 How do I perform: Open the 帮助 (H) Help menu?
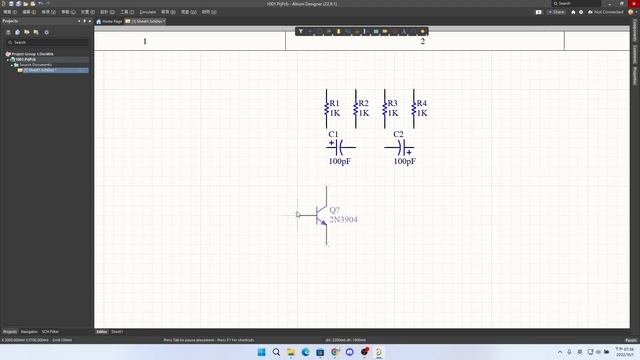point(209,12)
